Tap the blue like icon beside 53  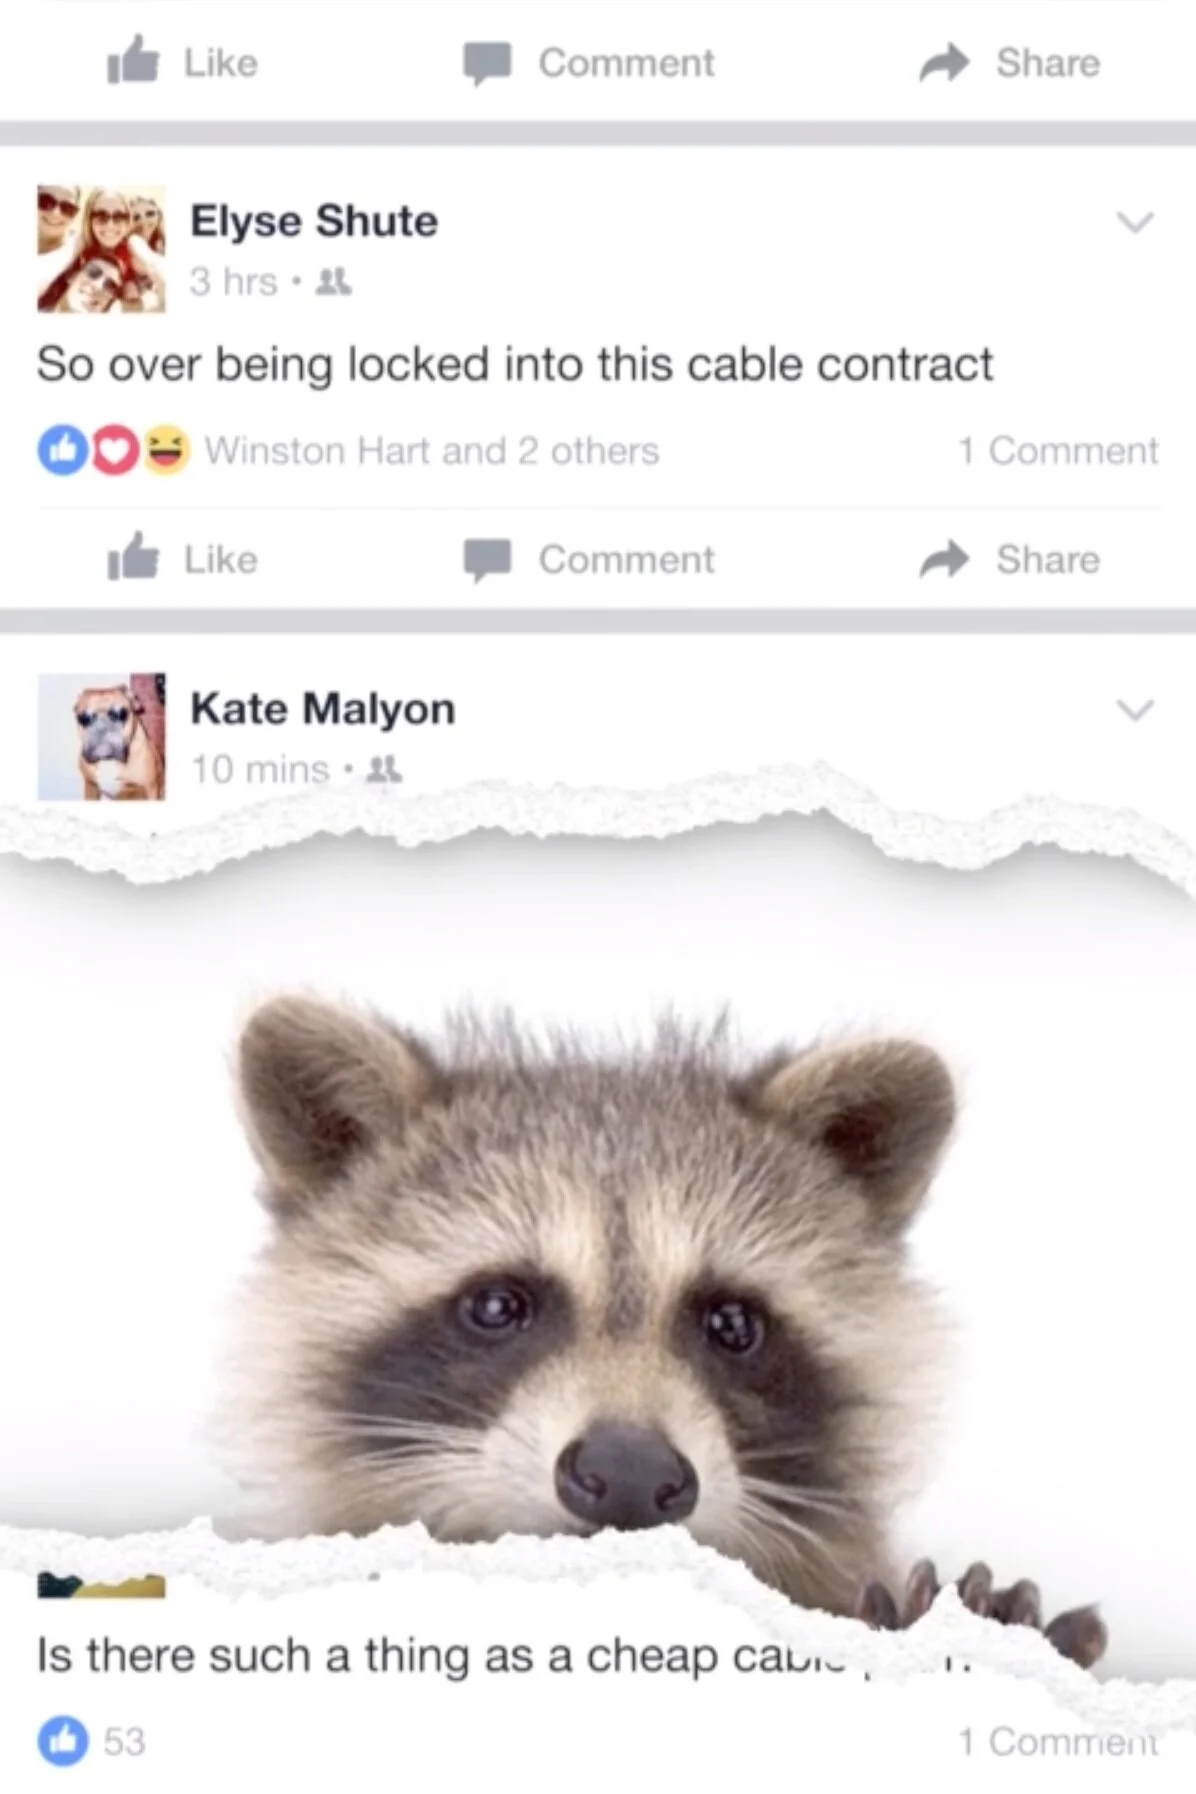coord(63,1741)
